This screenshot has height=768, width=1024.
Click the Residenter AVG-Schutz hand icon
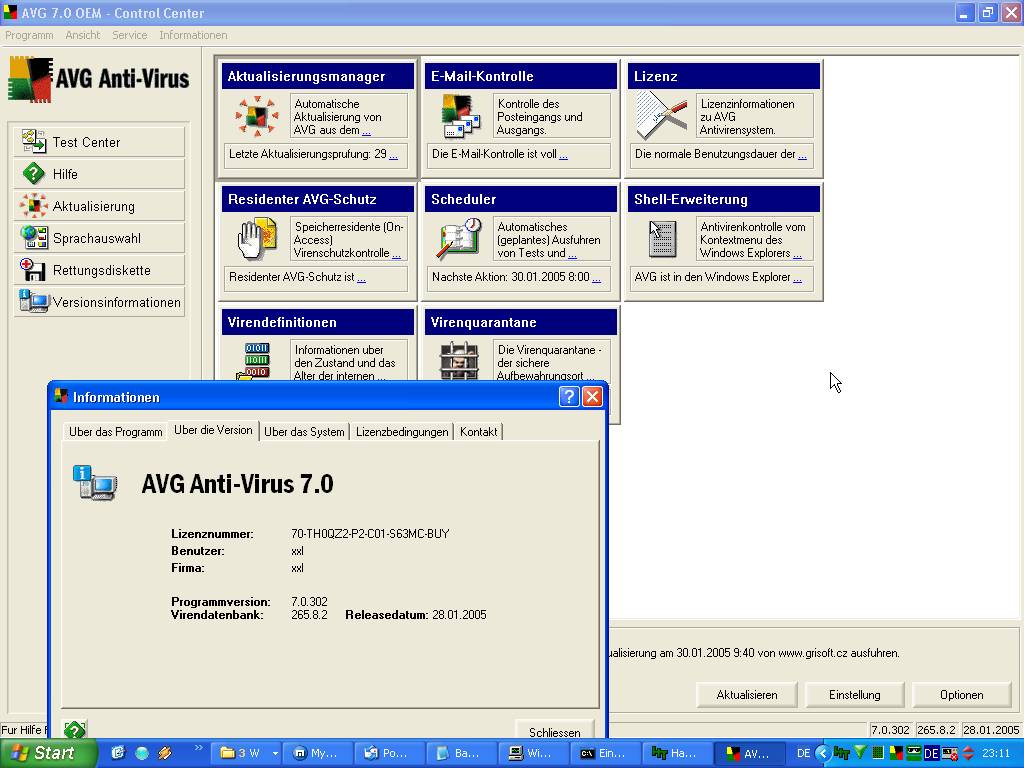pos(257,239)
